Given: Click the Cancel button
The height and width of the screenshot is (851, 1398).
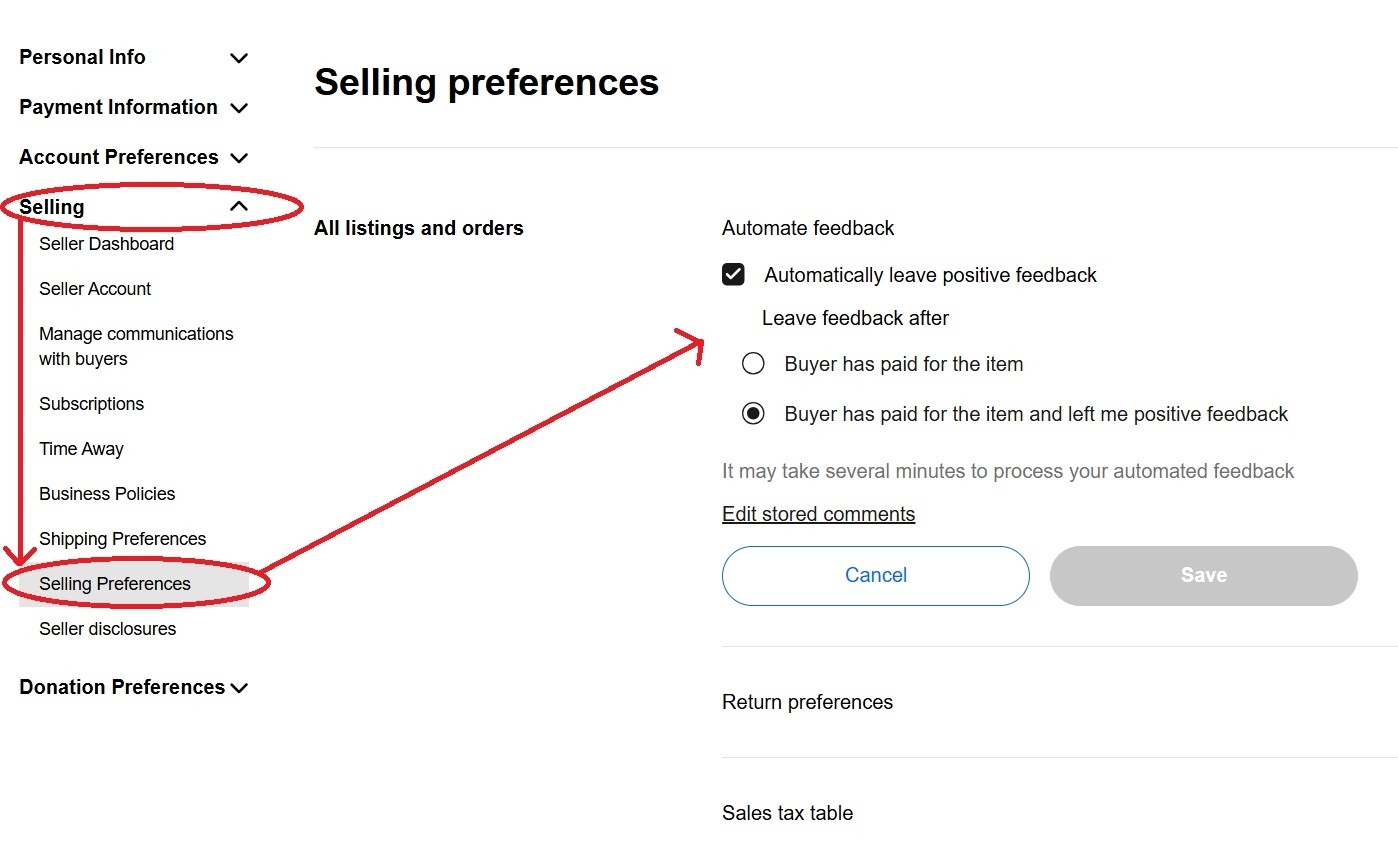Looking at the screenshot, I should coord(875,575).
